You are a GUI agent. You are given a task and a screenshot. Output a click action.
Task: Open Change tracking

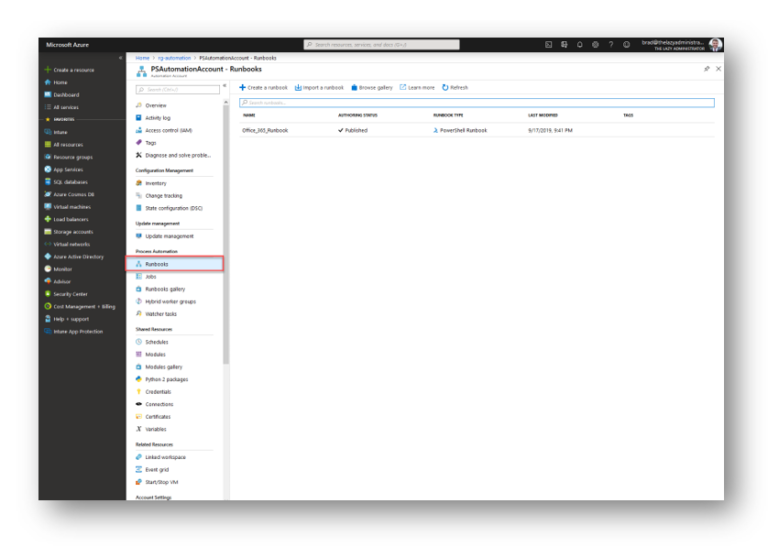pos(159,195)
